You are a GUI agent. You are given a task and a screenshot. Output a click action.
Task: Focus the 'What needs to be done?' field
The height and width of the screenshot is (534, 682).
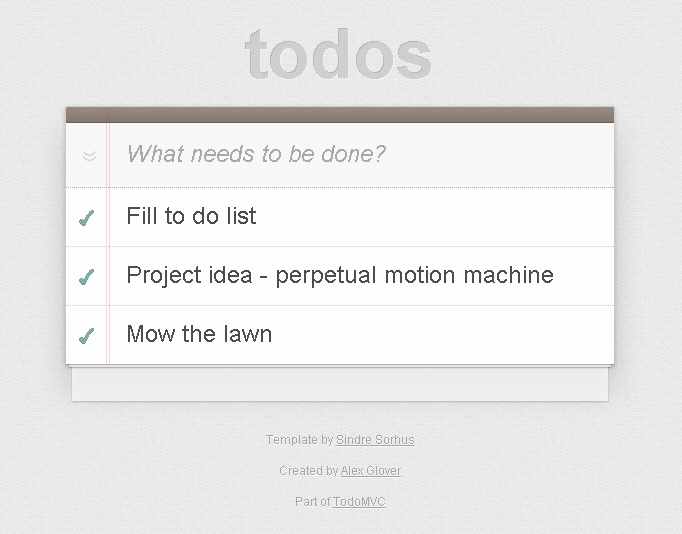[361, 155]
